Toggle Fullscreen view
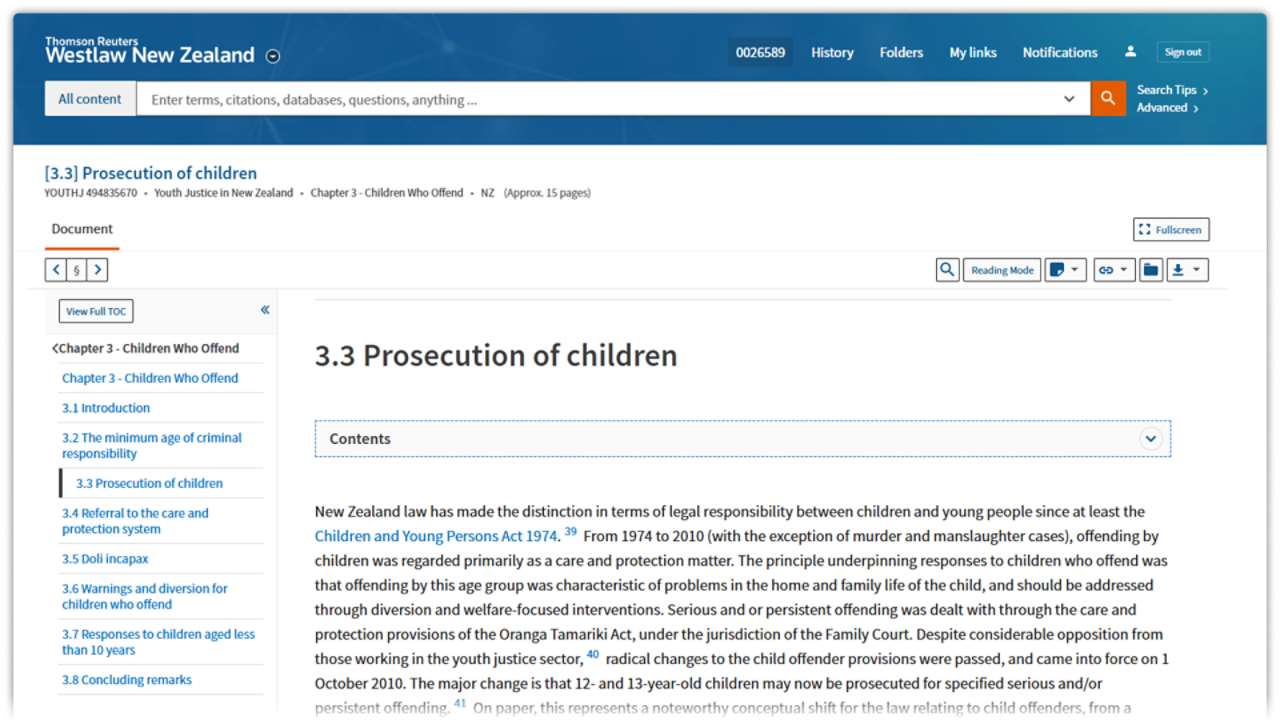Screen dimensions: 1280x720 click(x=1170, y=230)
